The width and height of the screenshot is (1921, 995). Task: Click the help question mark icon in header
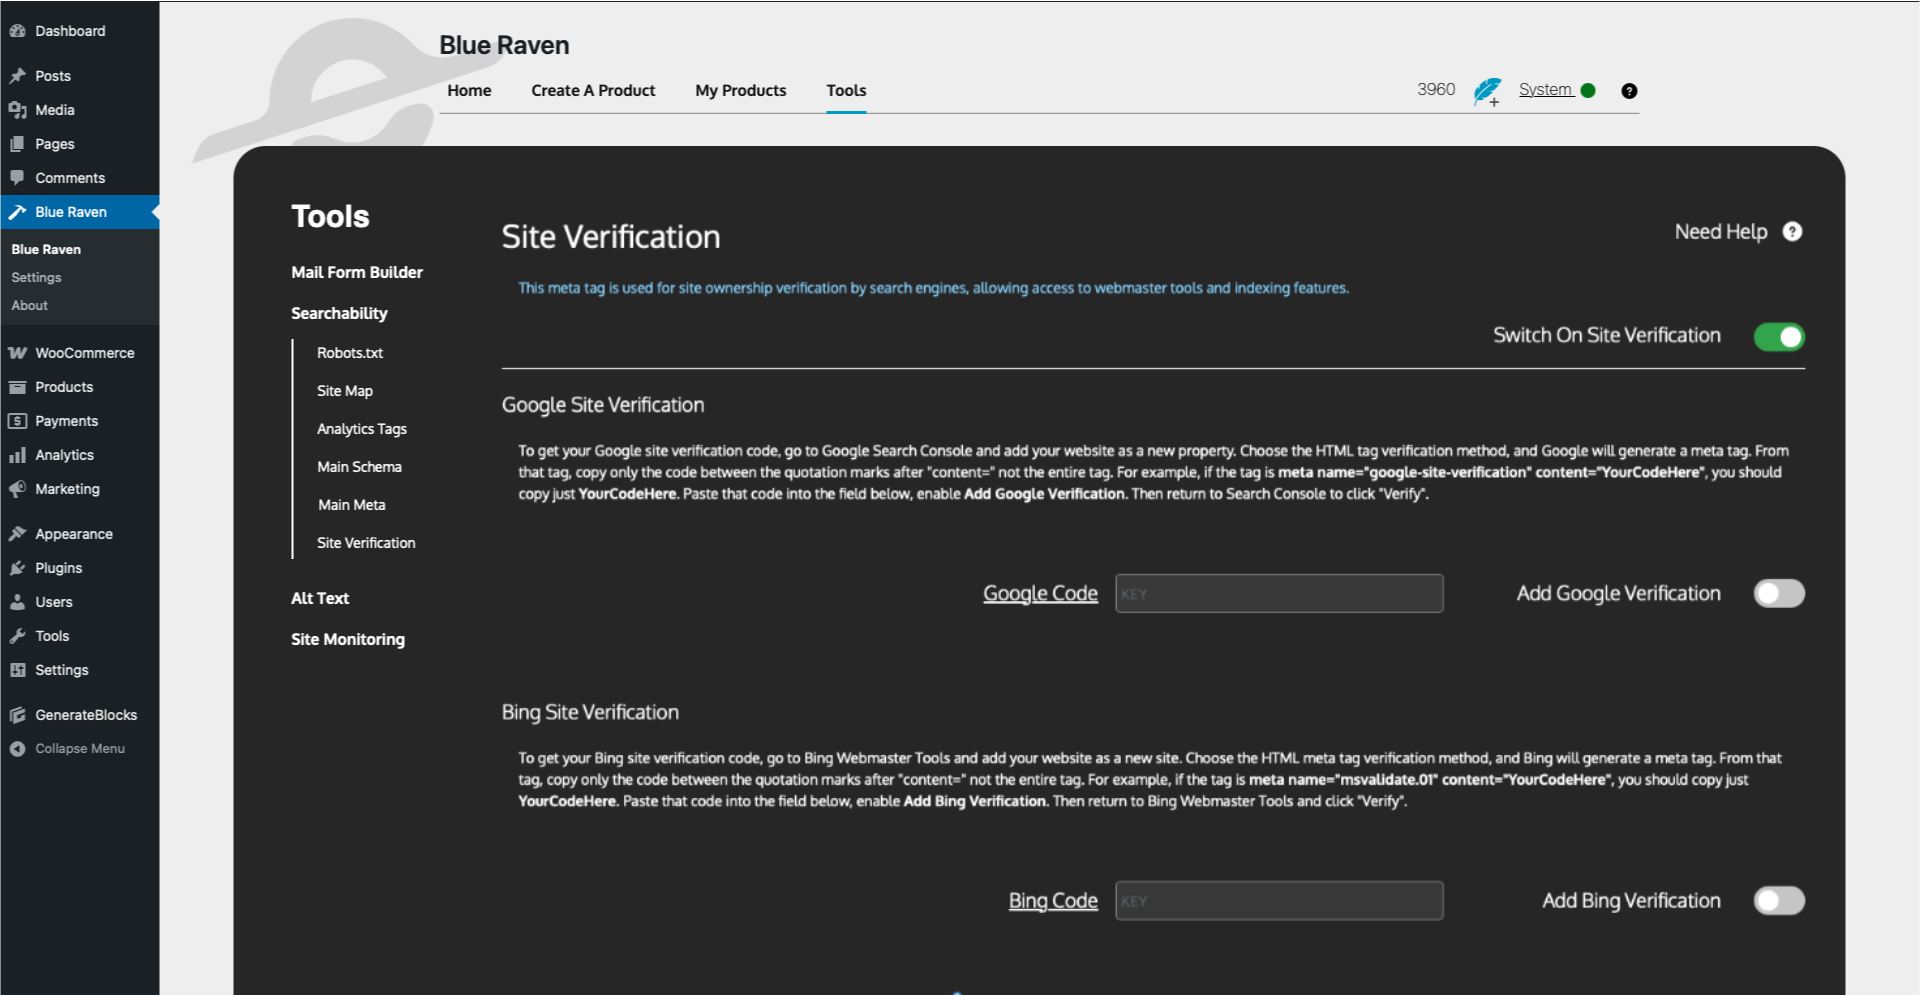1629,91
